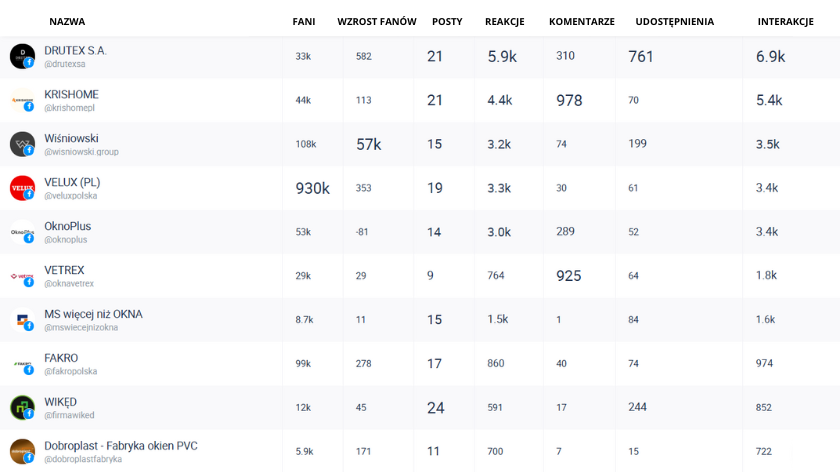Click the VELUX (PL) profile logo
This screenshot has height=472, width=840.
coord(22,188)
